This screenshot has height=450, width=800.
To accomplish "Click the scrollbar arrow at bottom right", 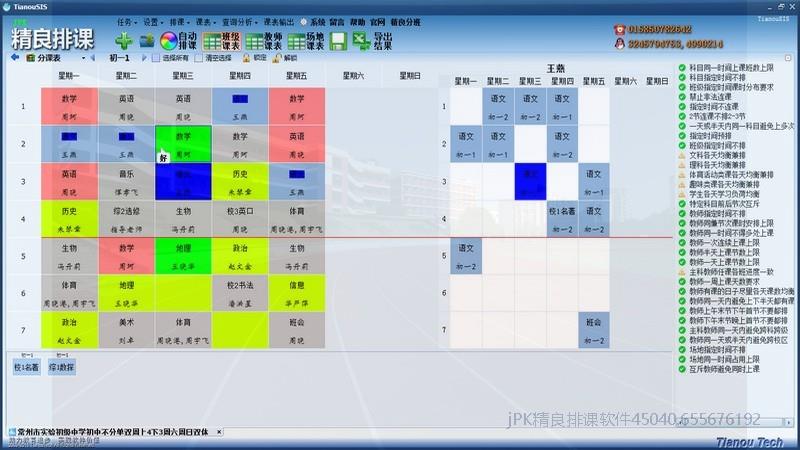I will point(788,422).
